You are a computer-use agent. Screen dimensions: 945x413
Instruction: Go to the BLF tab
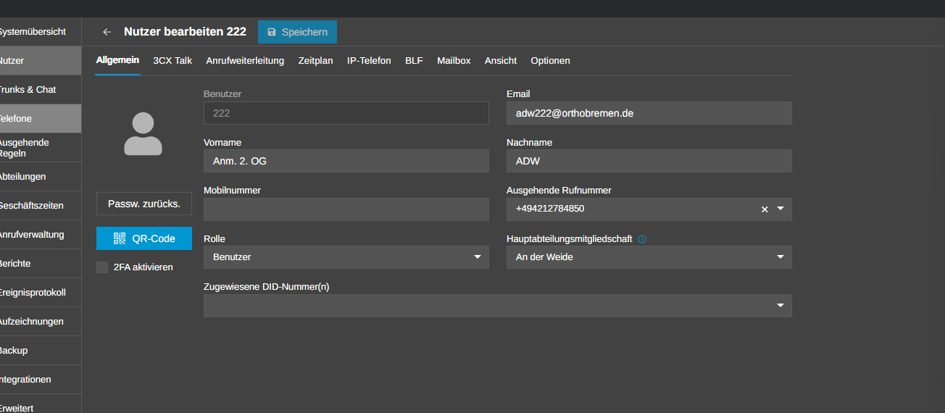(414, 61)
